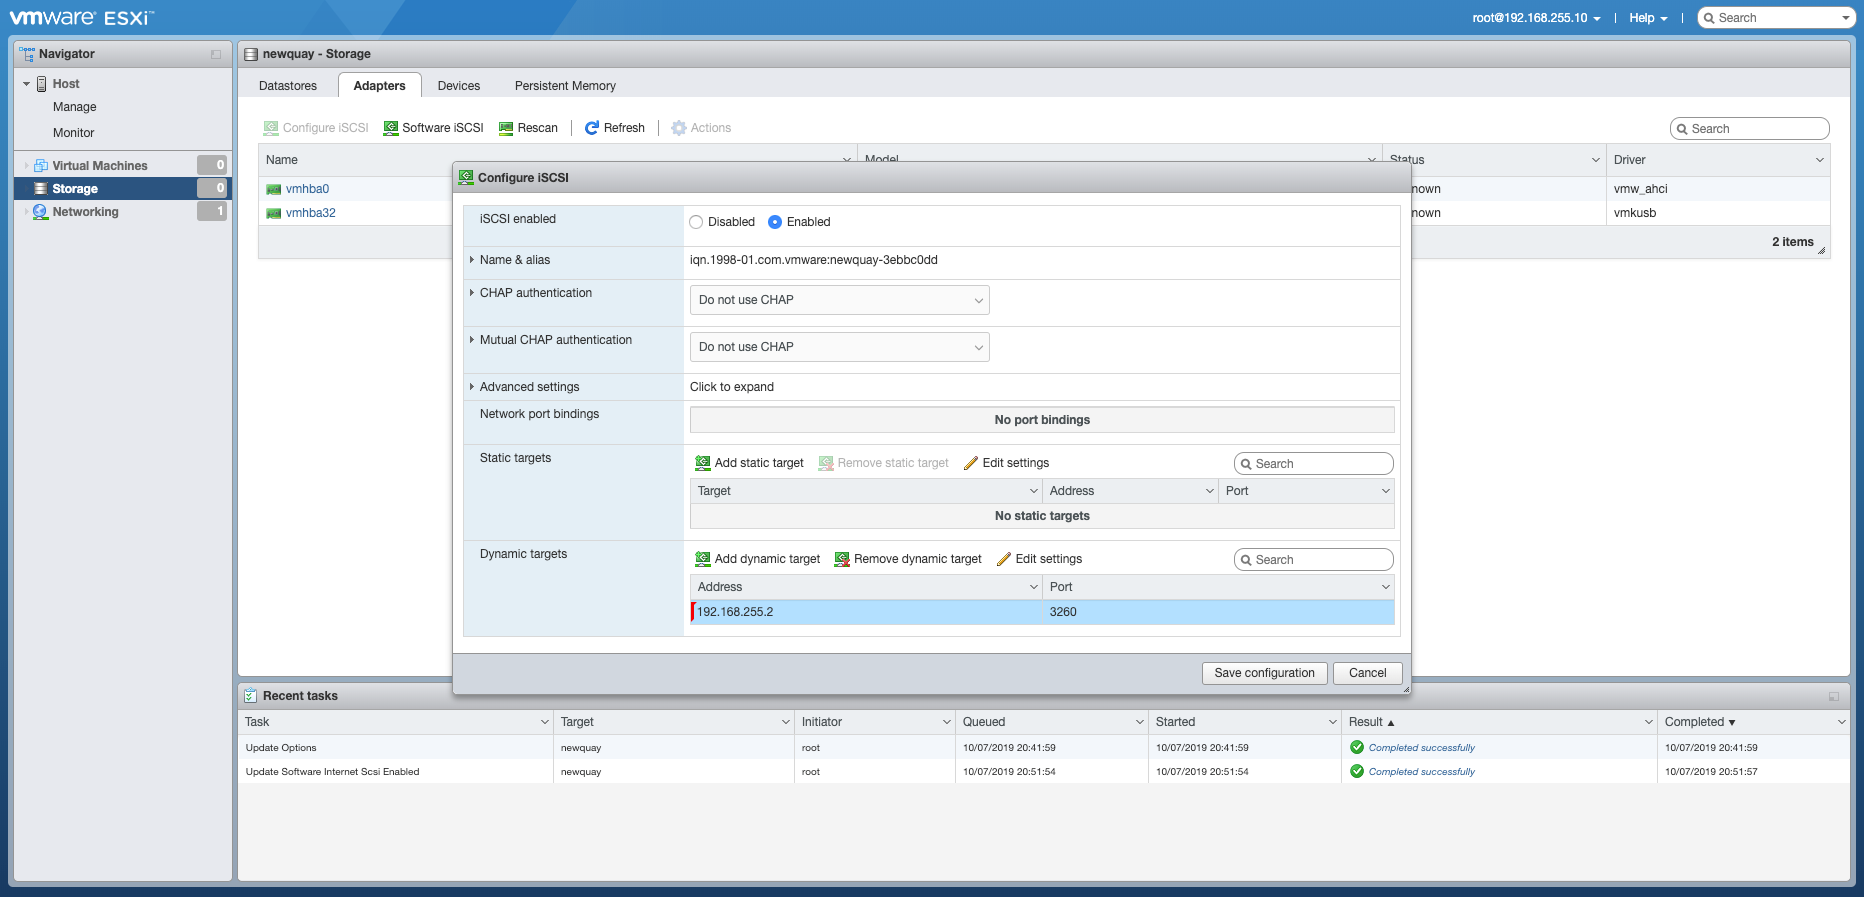Select the 192.168.255.2 dynamic target row

click(x=1042, y=612)
